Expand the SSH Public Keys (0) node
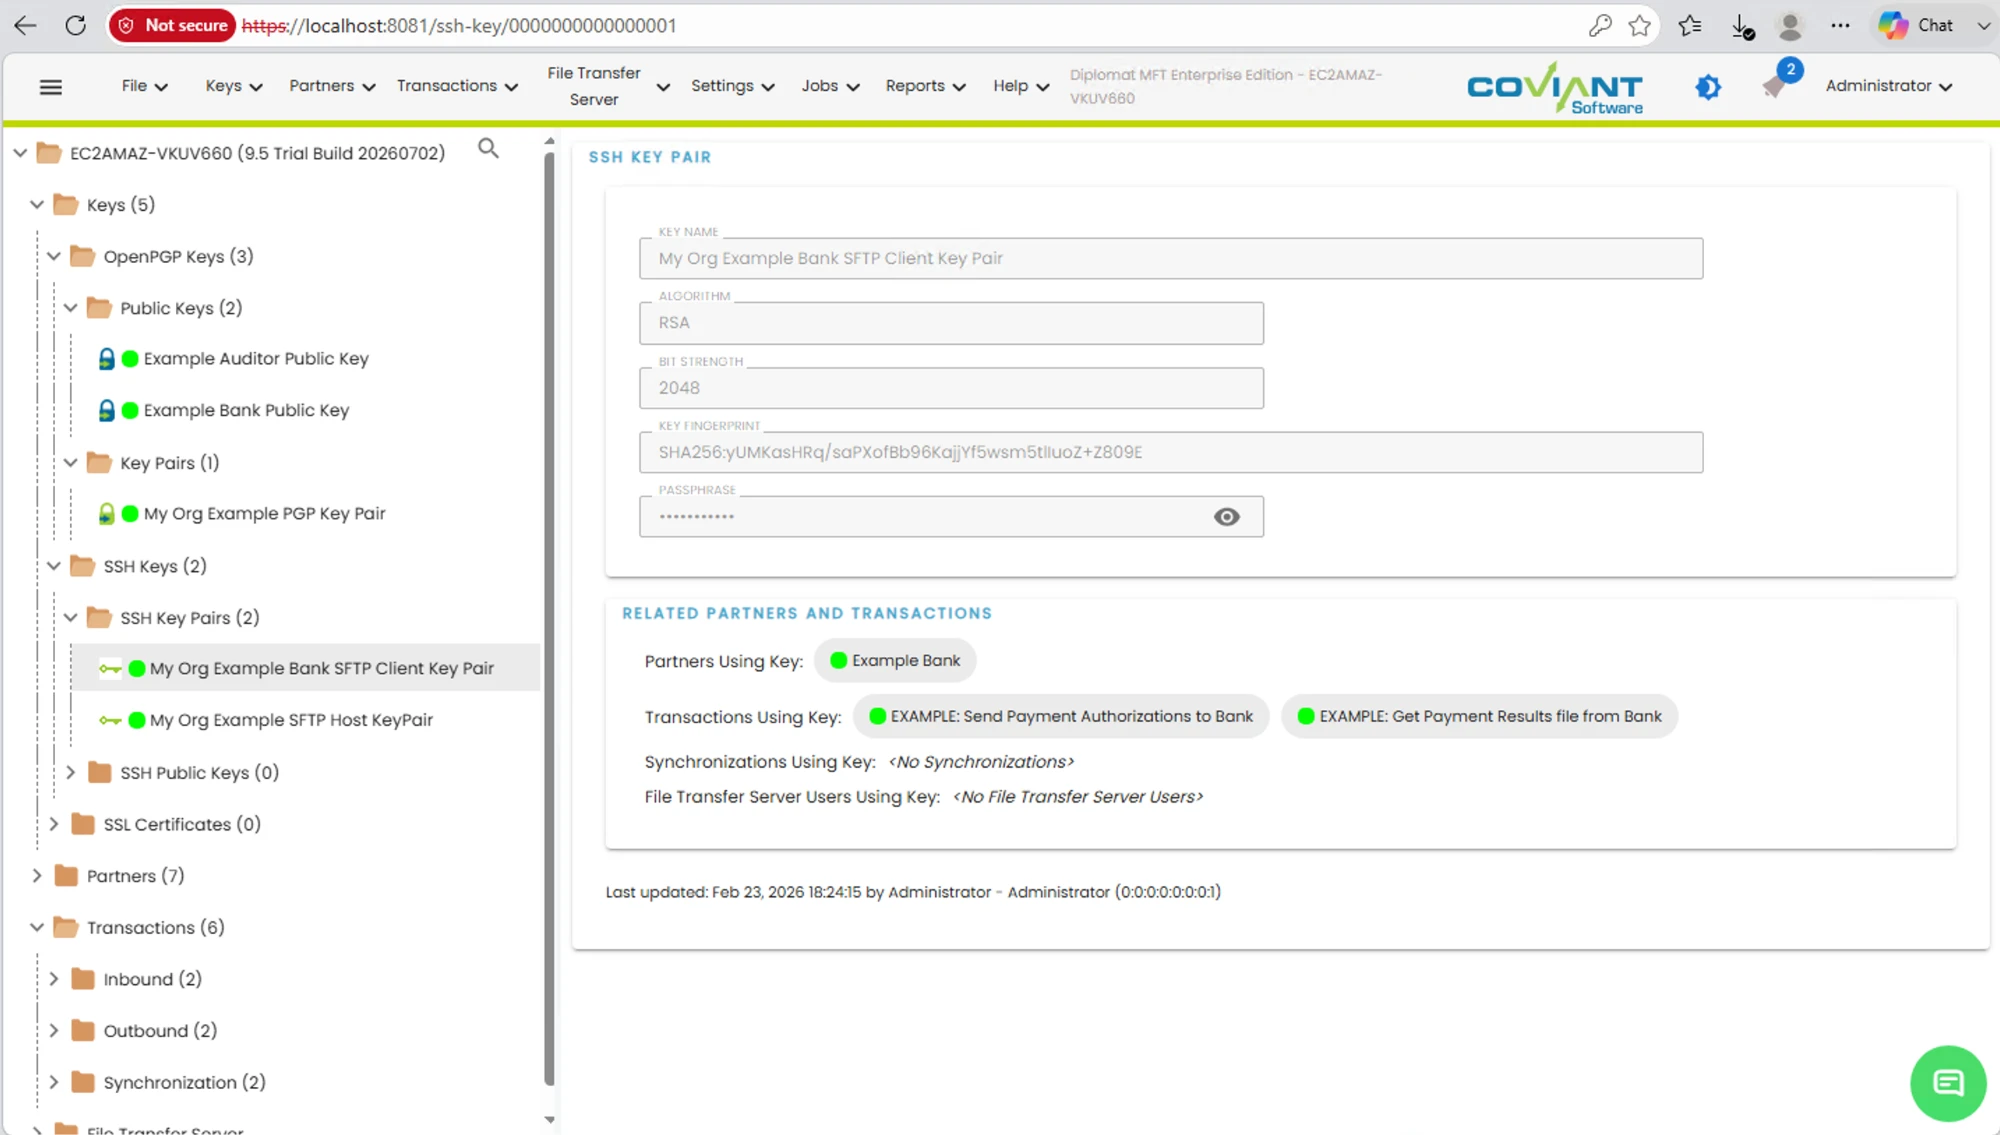 (x=71, y=772)
